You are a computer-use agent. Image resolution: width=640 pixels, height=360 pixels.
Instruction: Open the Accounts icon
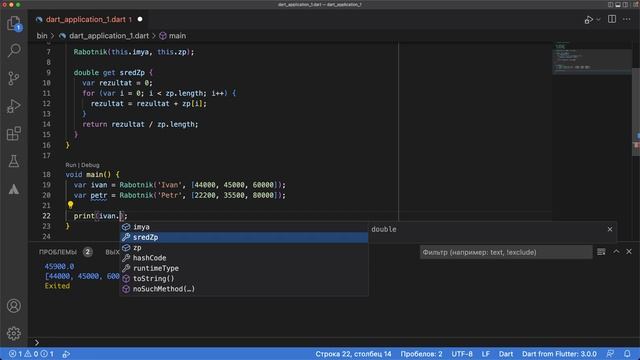click(x=14, y=306)
